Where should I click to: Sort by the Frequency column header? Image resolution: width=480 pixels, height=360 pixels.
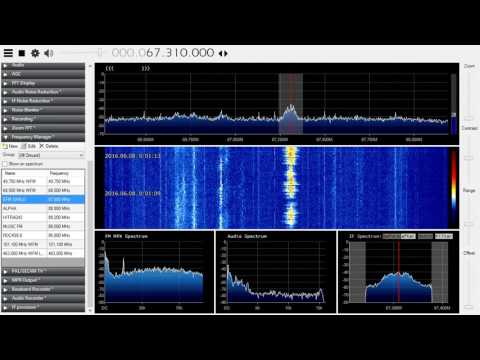click(x=66, y=173)
